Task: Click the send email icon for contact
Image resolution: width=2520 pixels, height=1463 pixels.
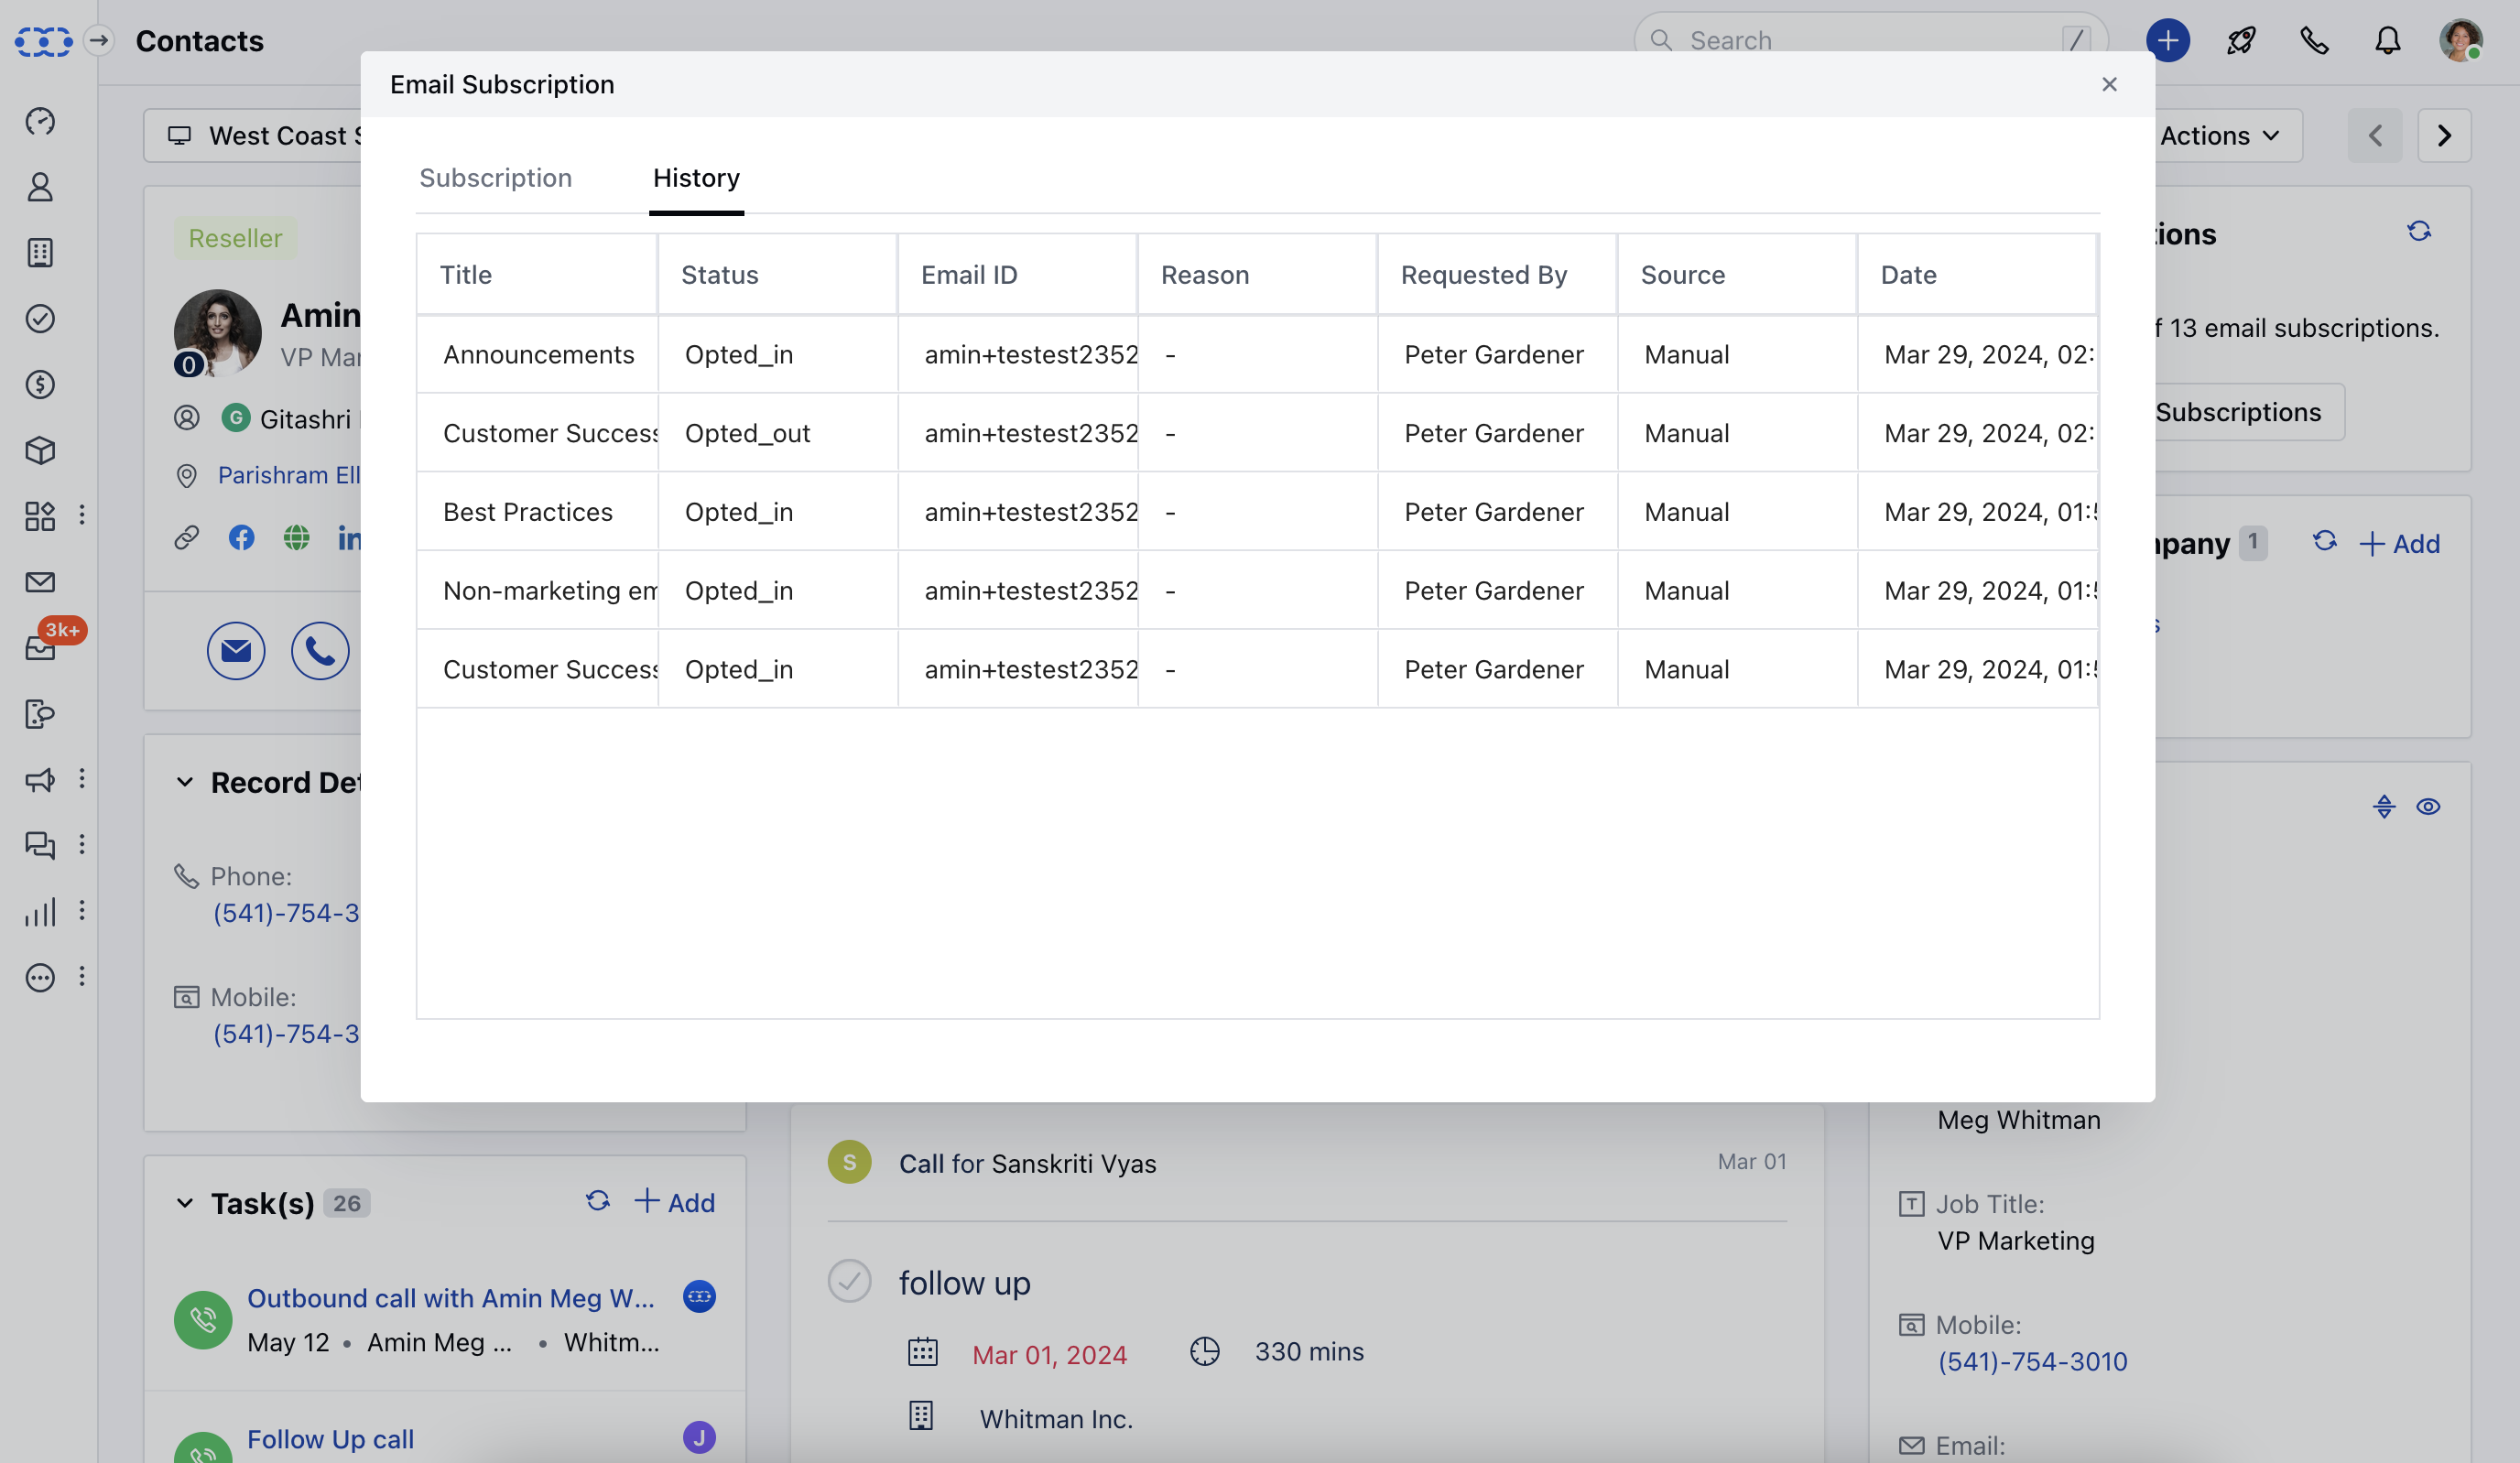Action: pos(236,651)
